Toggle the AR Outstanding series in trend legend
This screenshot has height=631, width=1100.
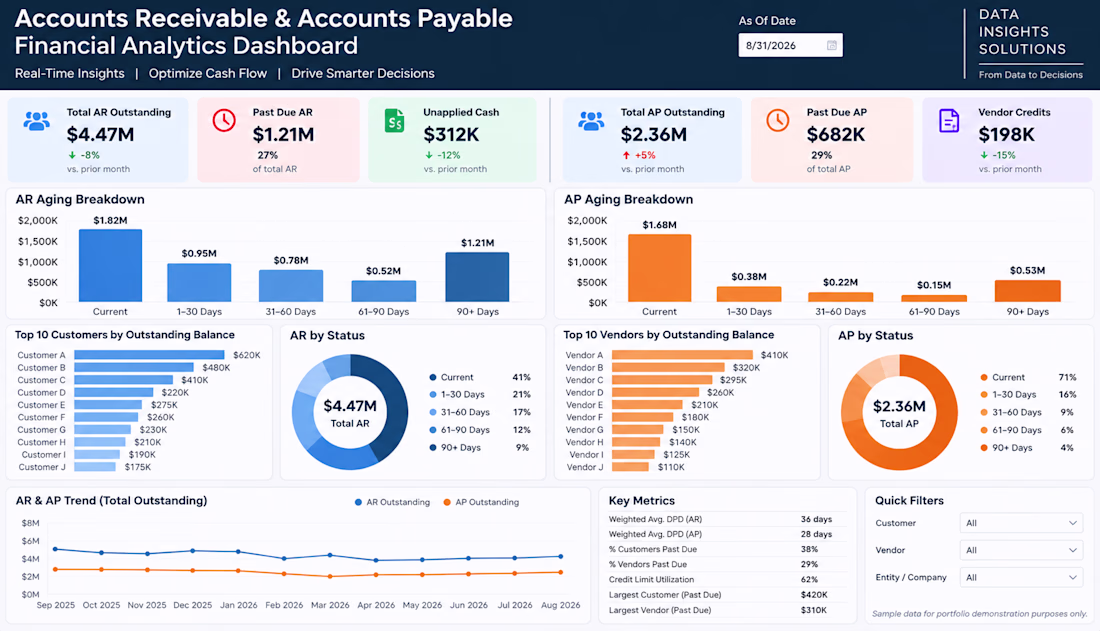pos(392,503)
